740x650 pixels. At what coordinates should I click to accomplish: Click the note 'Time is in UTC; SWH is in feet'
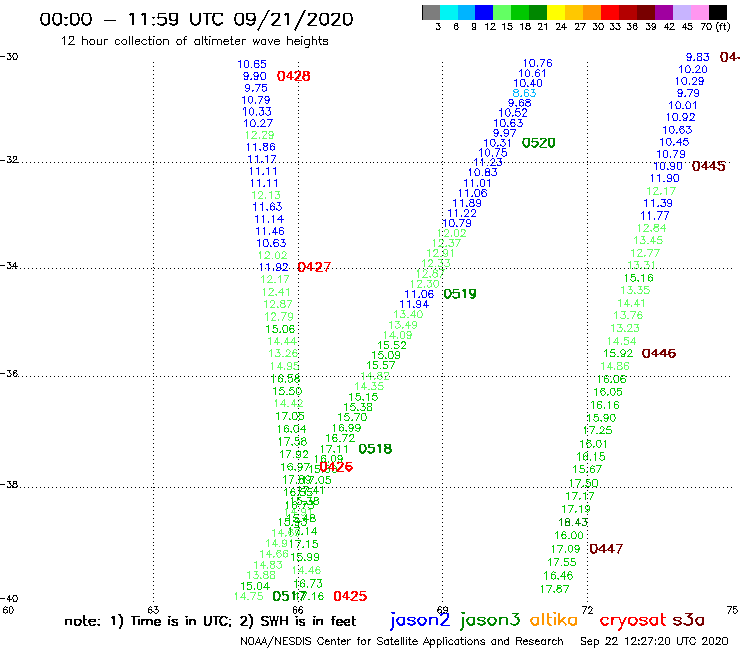tap(210, 621)
